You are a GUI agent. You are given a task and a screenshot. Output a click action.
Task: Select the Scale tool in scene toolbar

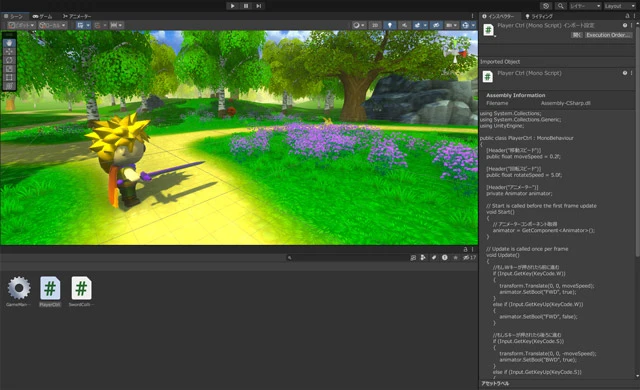(x=9, y=69)
